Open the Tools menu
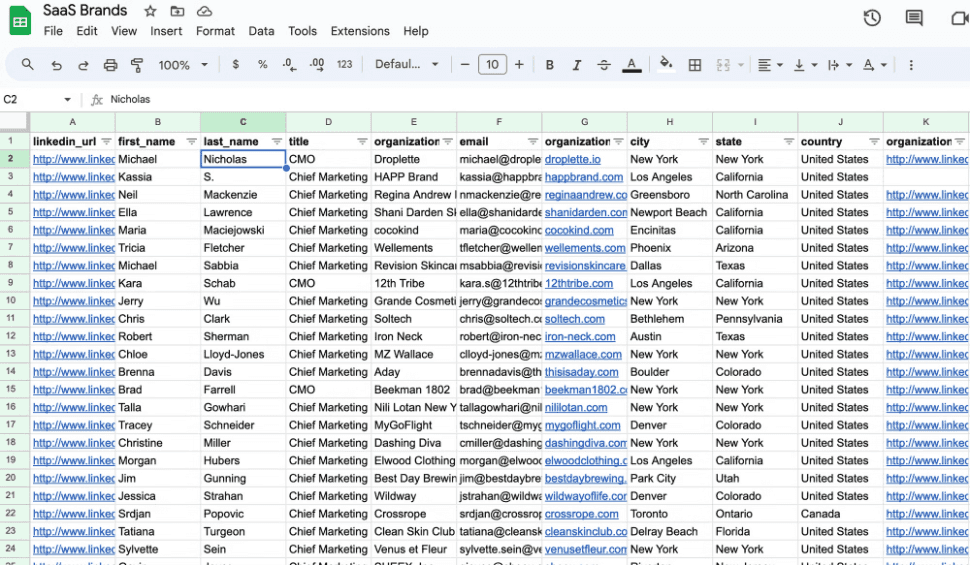The width and height of the screenshot is (970, 565). click(302, 31)
